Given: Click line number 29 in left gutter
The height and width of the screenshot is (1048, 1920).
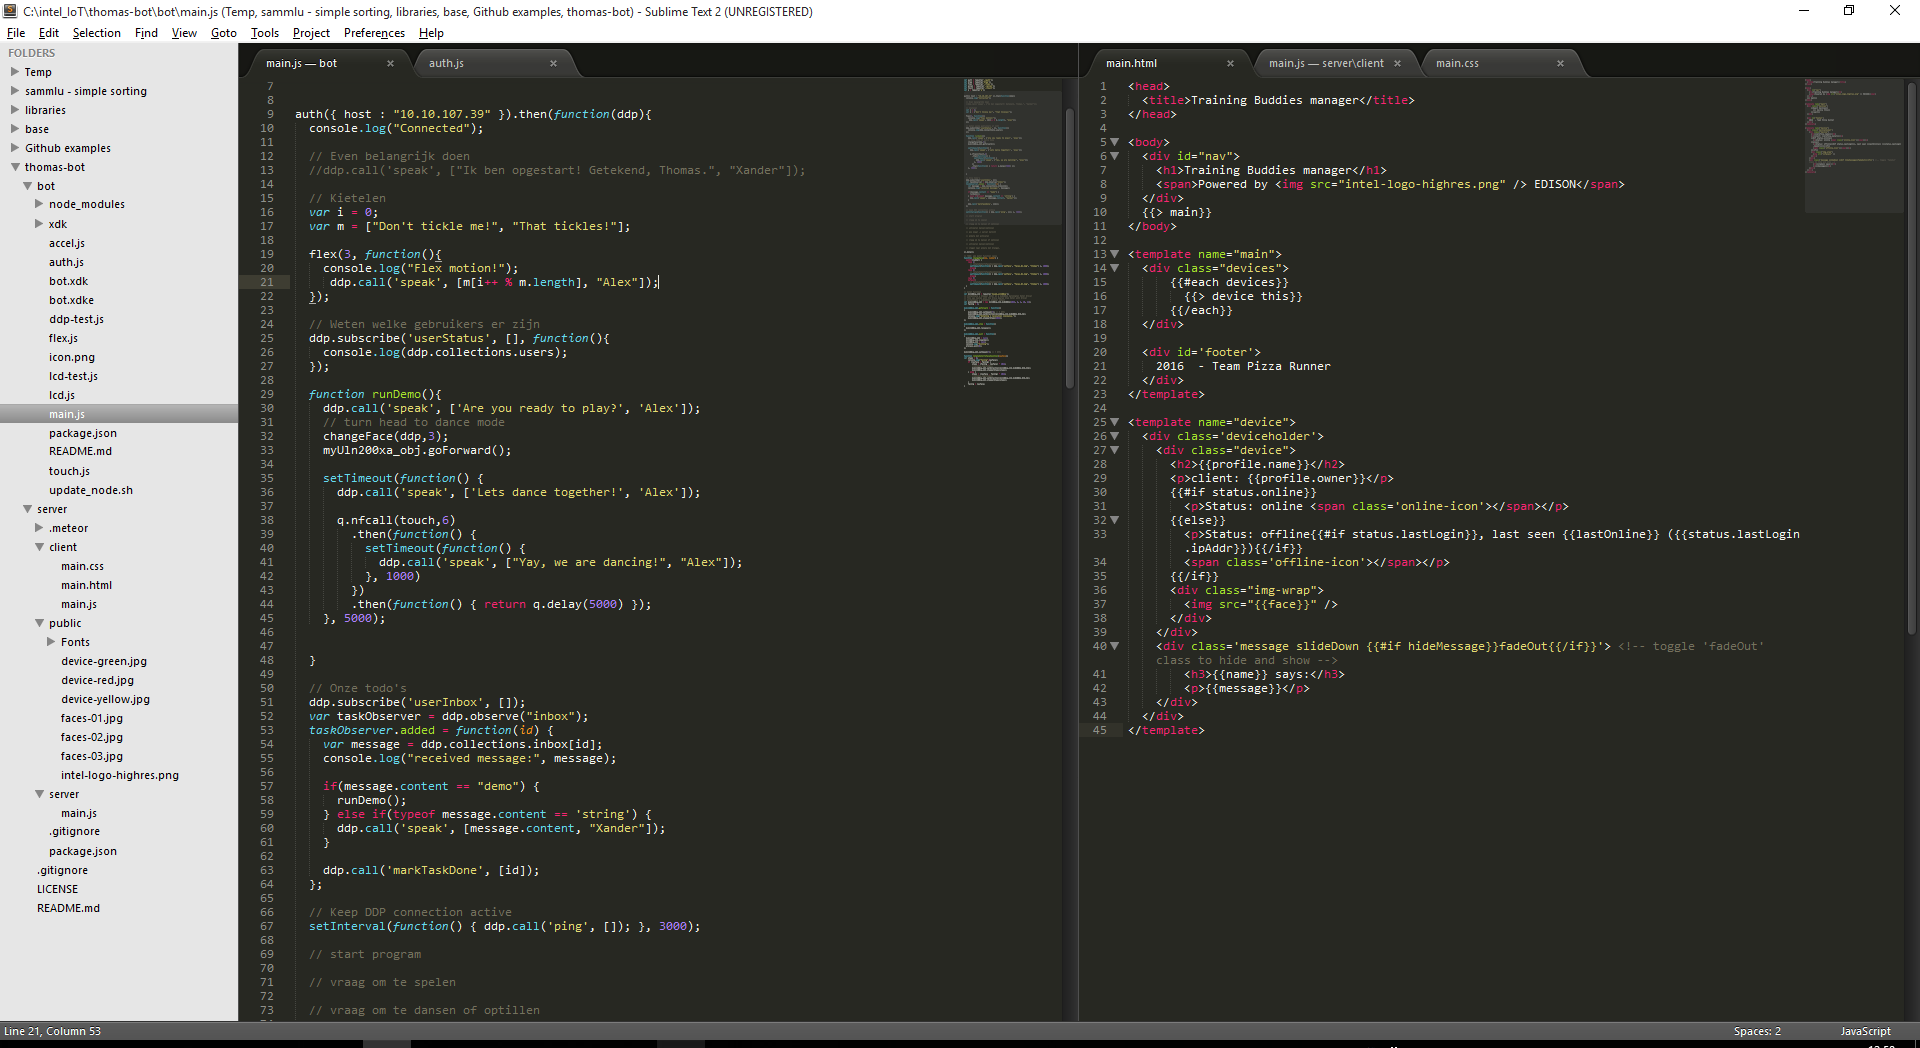Looking at the screenshot, I should point(267,394).
